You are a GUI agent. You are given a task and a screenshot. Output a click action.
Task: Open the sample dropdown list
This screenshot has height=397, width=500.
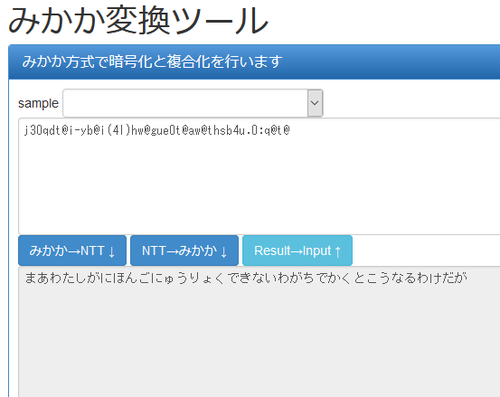[193, 103]
